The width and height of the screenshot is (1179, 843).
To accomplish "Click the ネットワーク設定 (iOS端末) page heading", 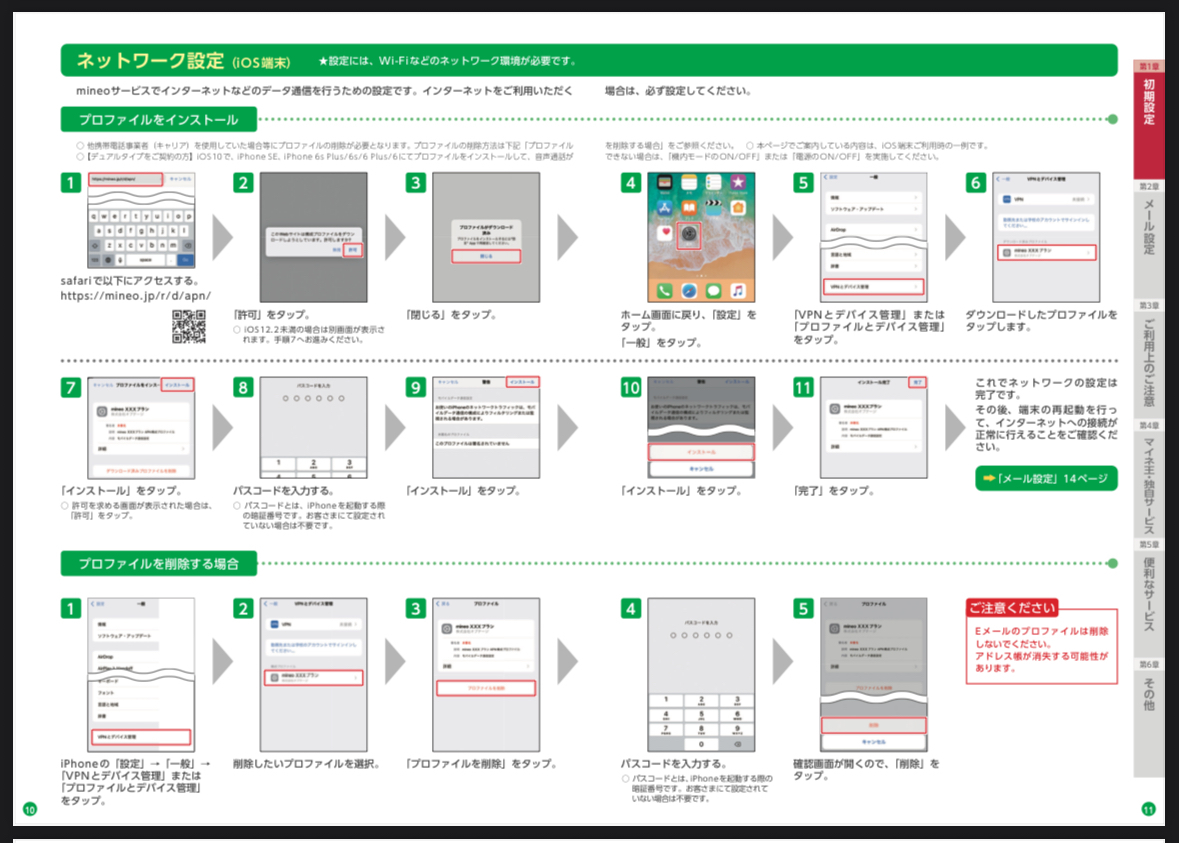I will coord(183,61).
